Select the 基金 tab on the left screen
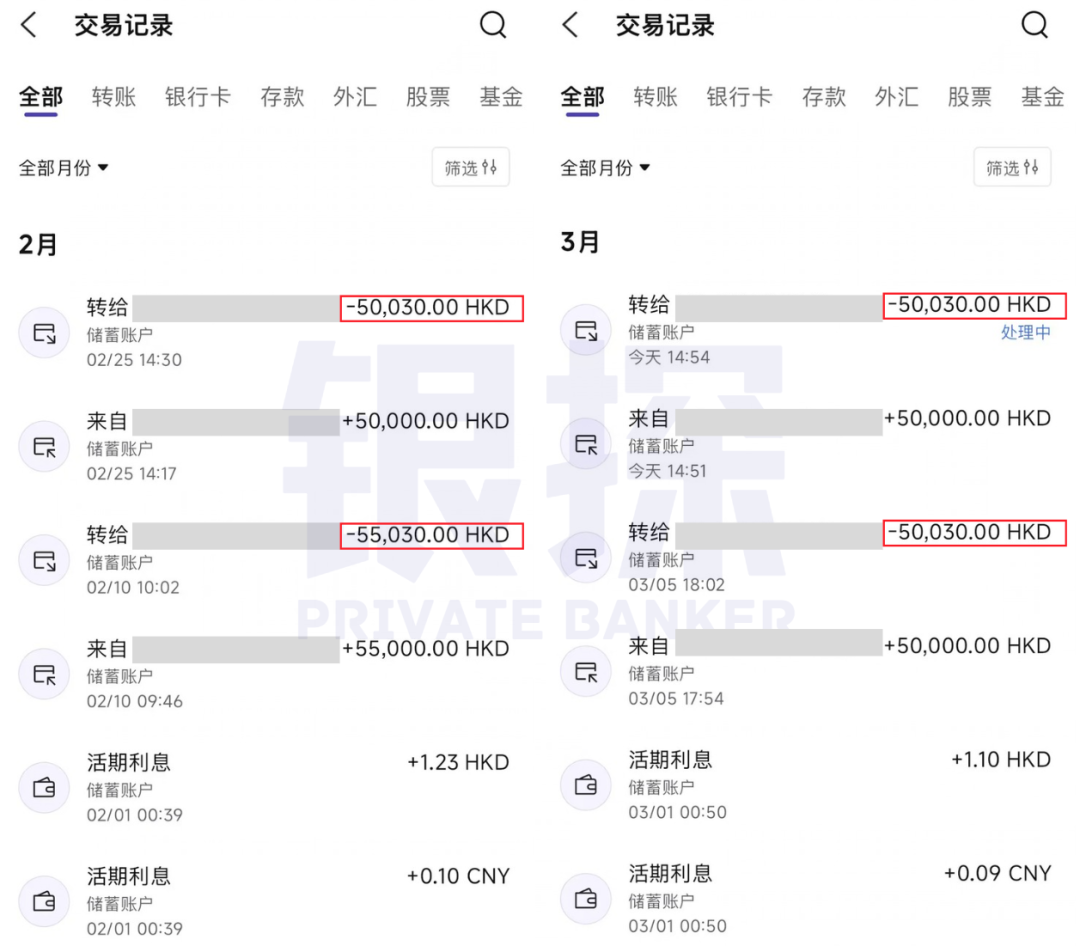This screenshot has width=1080, height=946. 501,97
